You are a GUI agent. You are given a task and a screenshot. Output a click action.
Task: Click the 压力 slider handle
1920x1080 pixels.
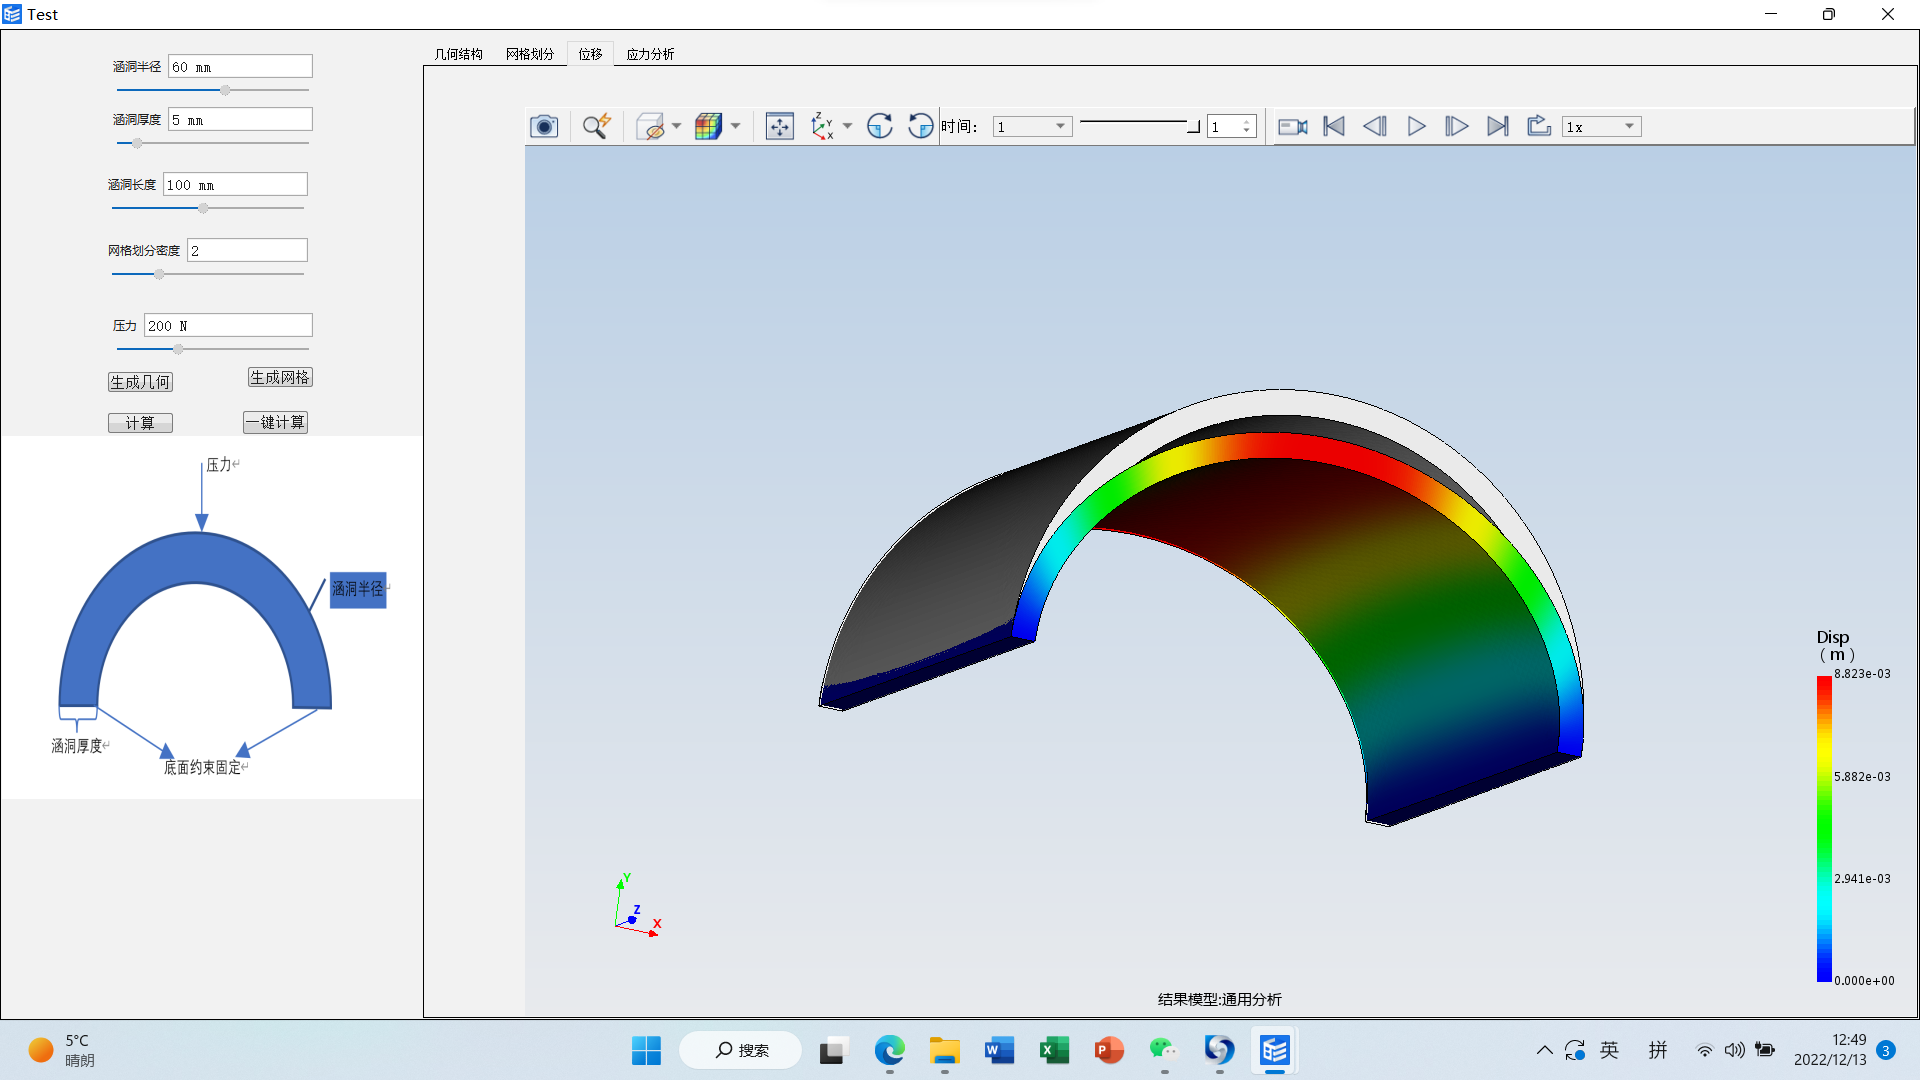pos(178,349)
